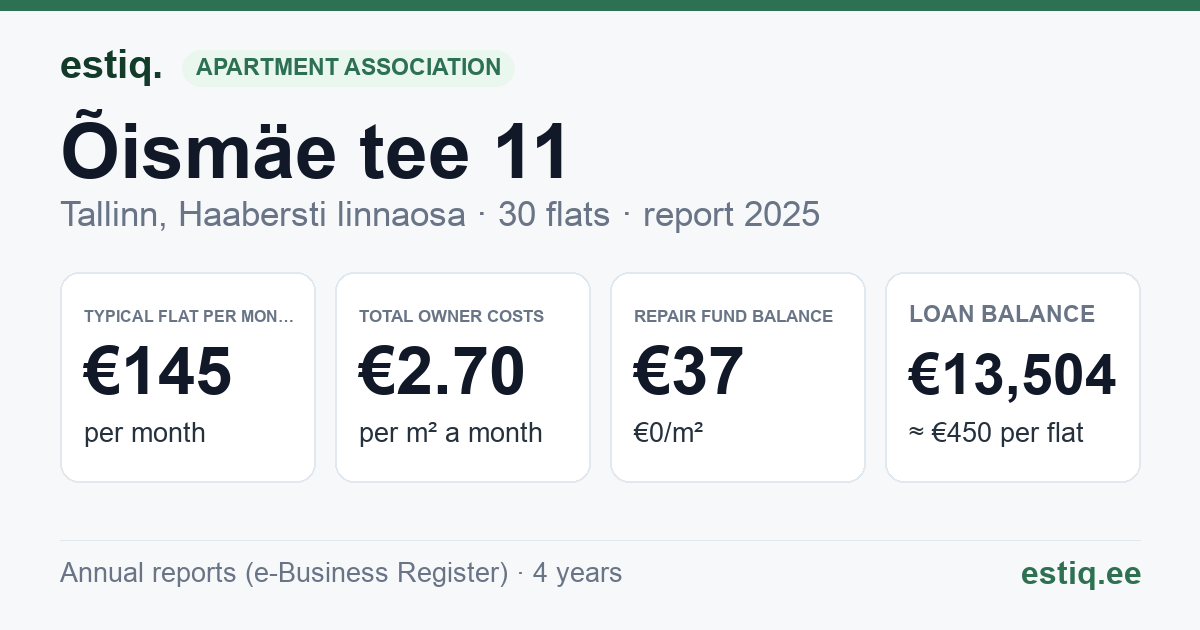1200x630 pixels.
Task: Click the 'per m² a month' caption
Action: pos(451,433)
